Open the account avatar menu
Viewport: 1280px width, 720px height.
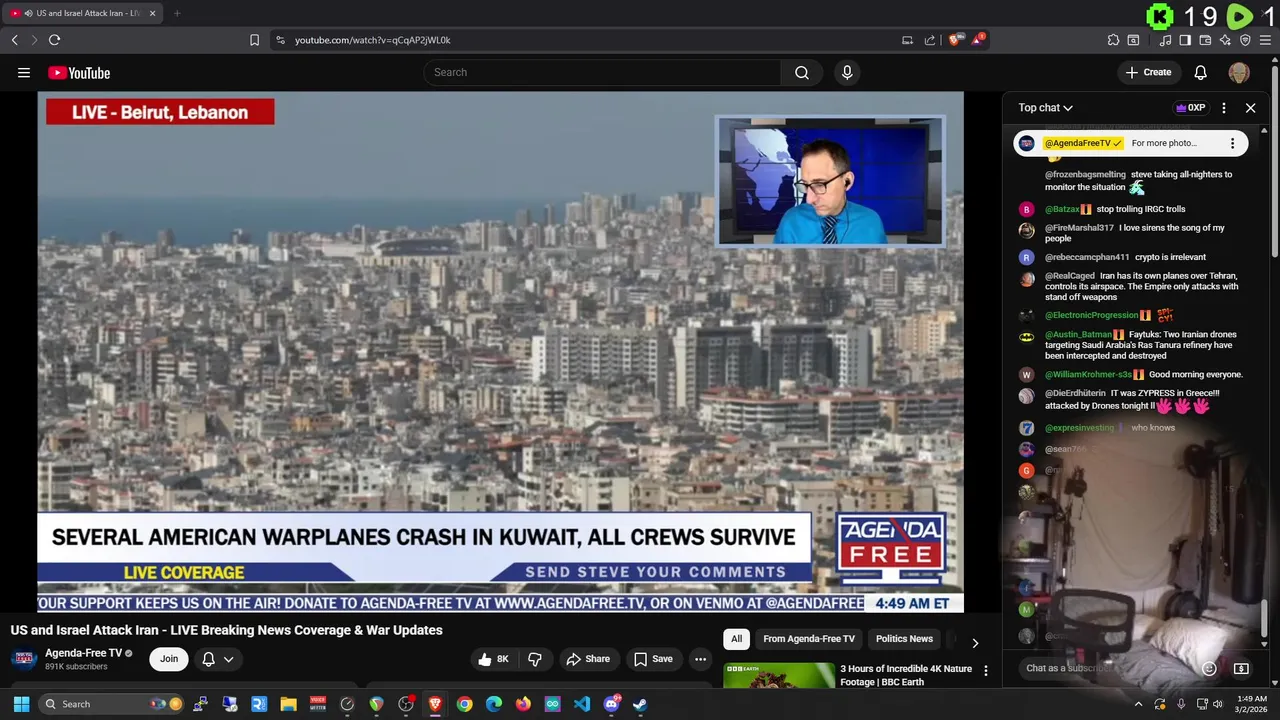[x=1239, y=72]
